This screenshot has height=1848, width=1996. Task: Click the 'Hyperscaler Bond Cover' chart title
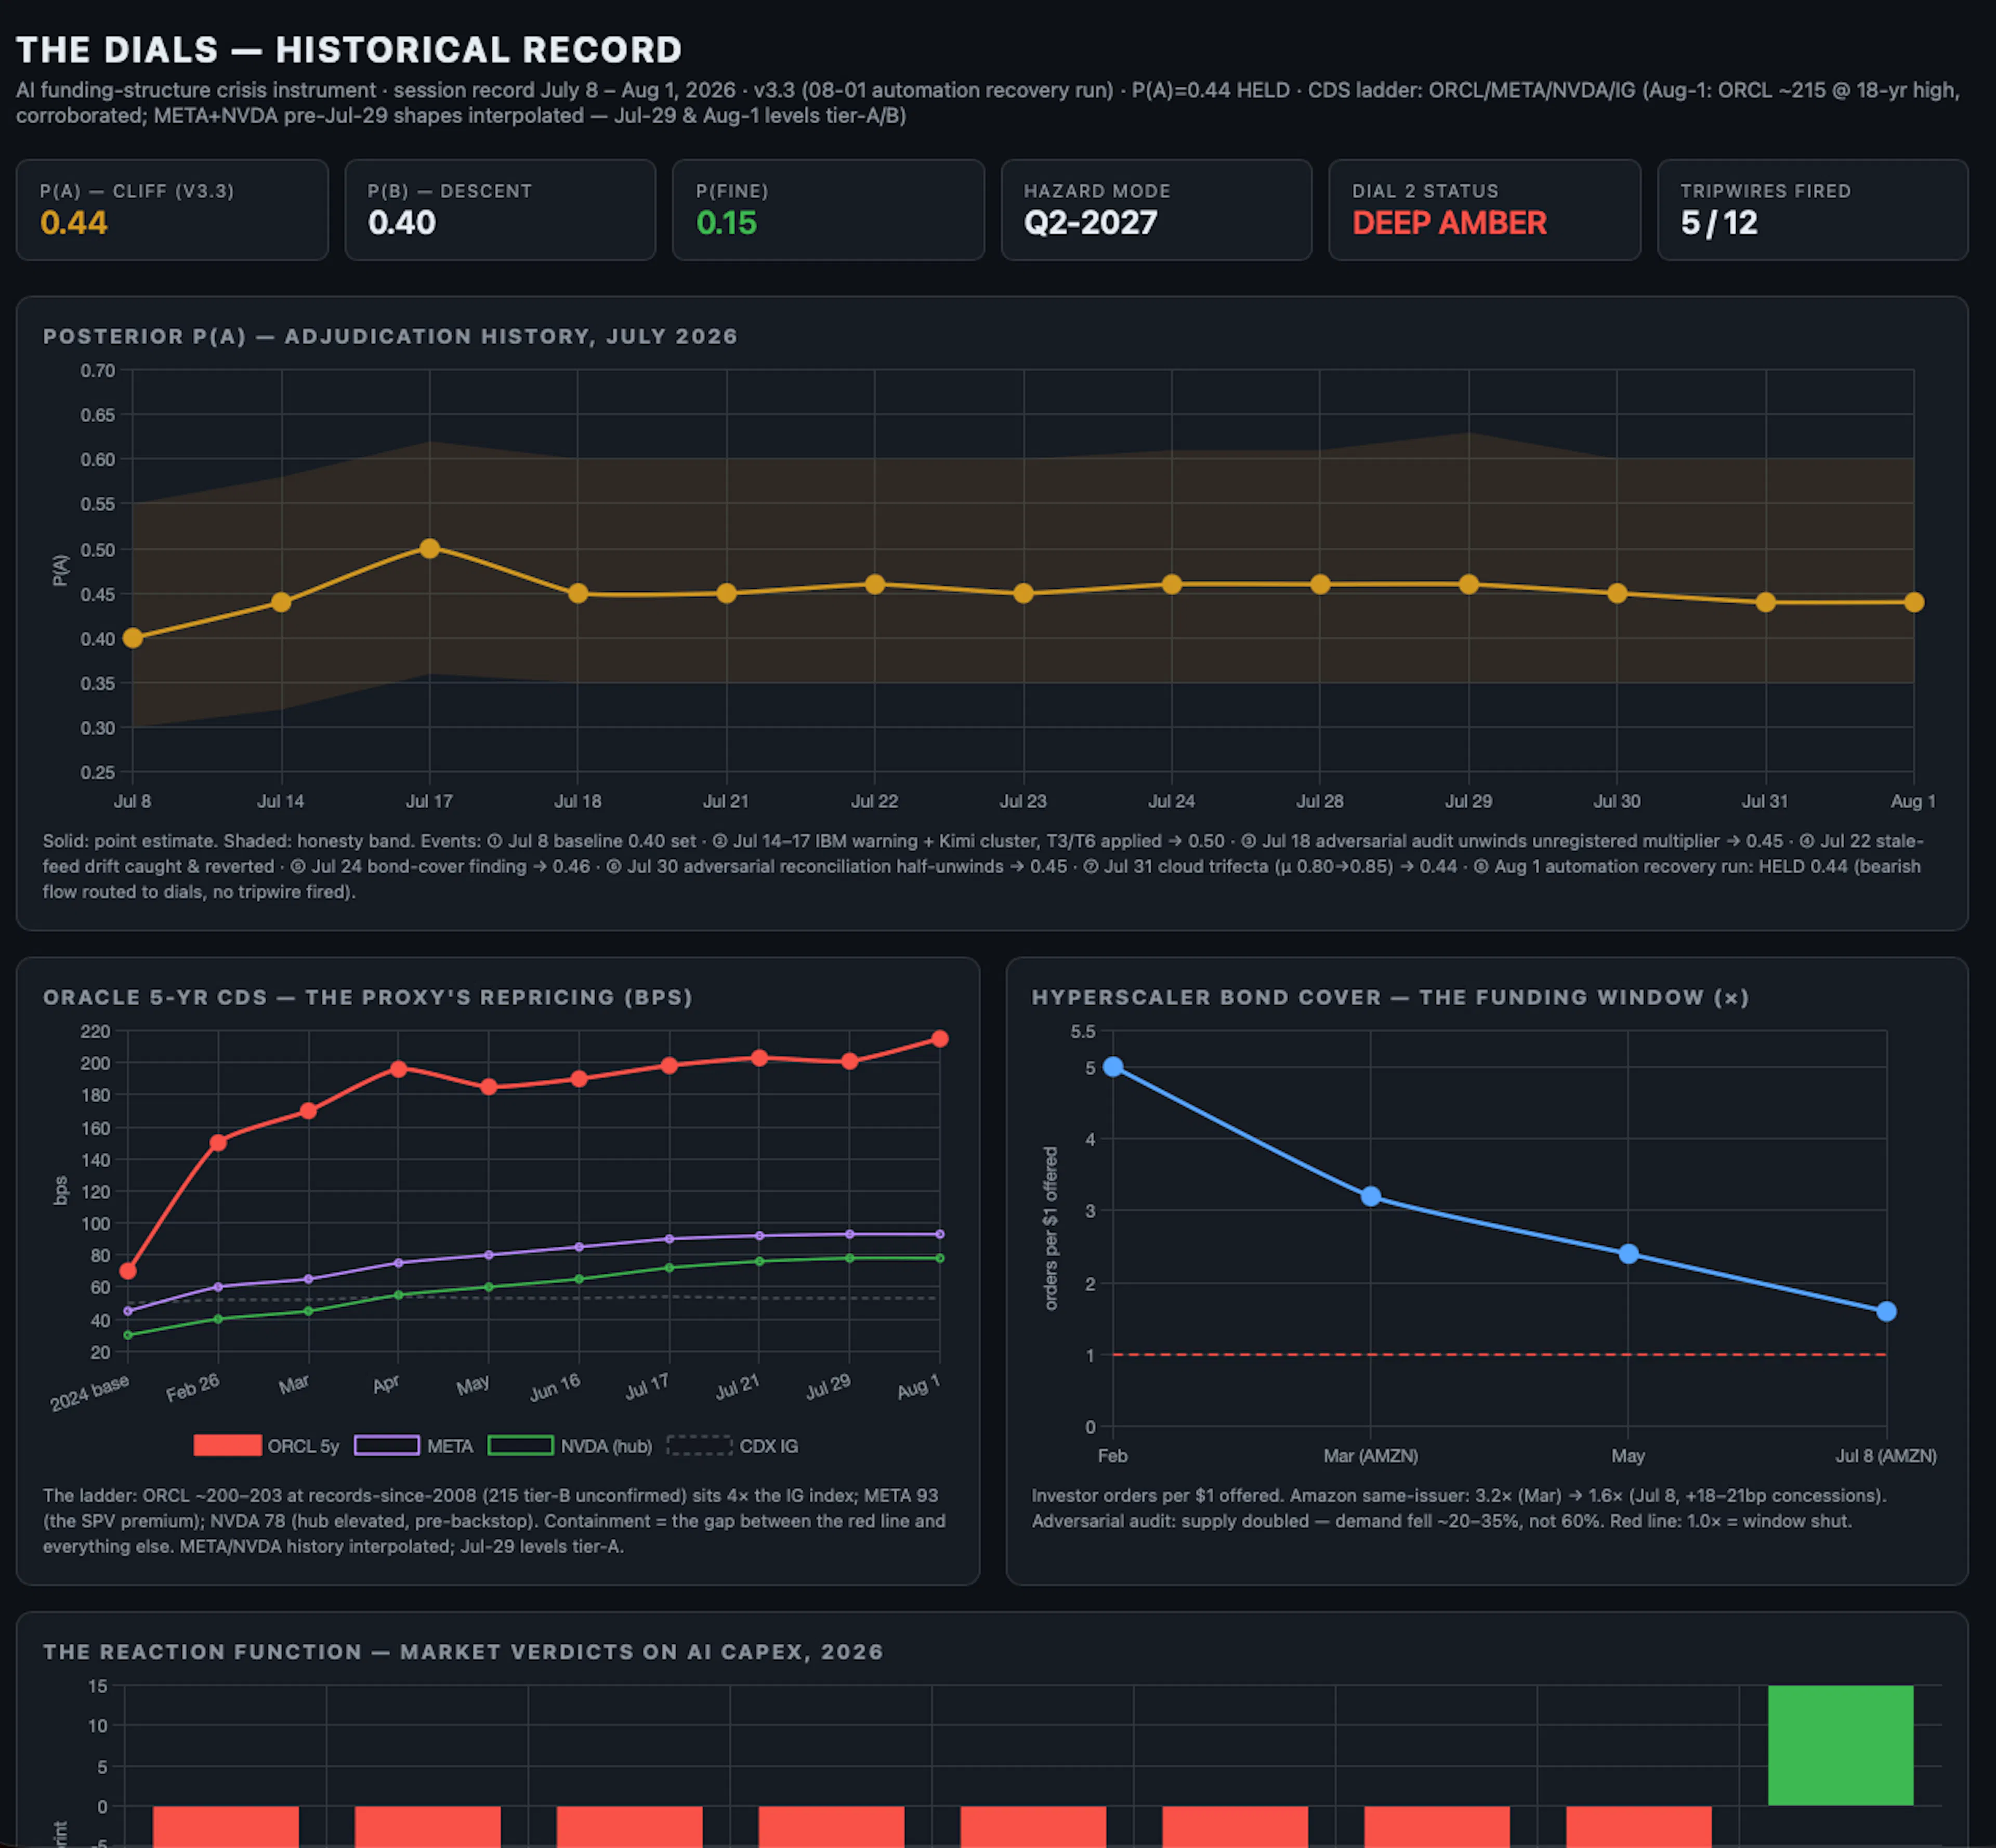[x=1391, y=997]
